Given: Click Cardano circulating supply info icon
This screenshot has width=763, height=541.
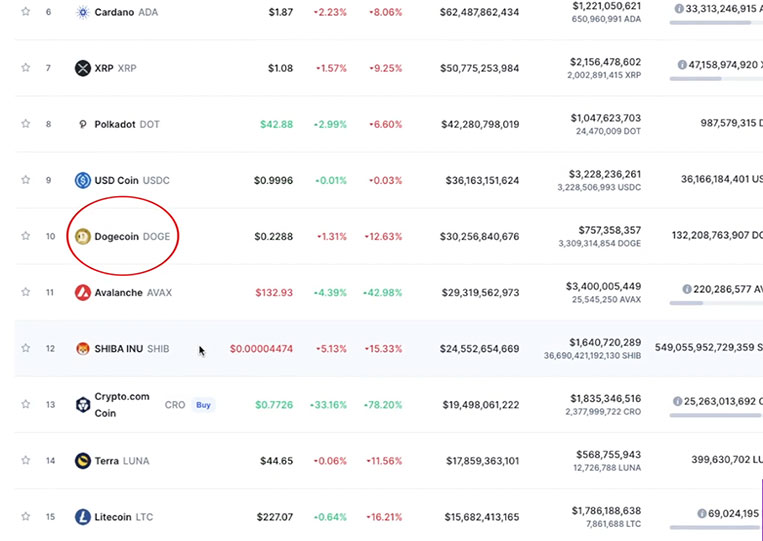Looking at the screenshot, I should coord(679,9).
